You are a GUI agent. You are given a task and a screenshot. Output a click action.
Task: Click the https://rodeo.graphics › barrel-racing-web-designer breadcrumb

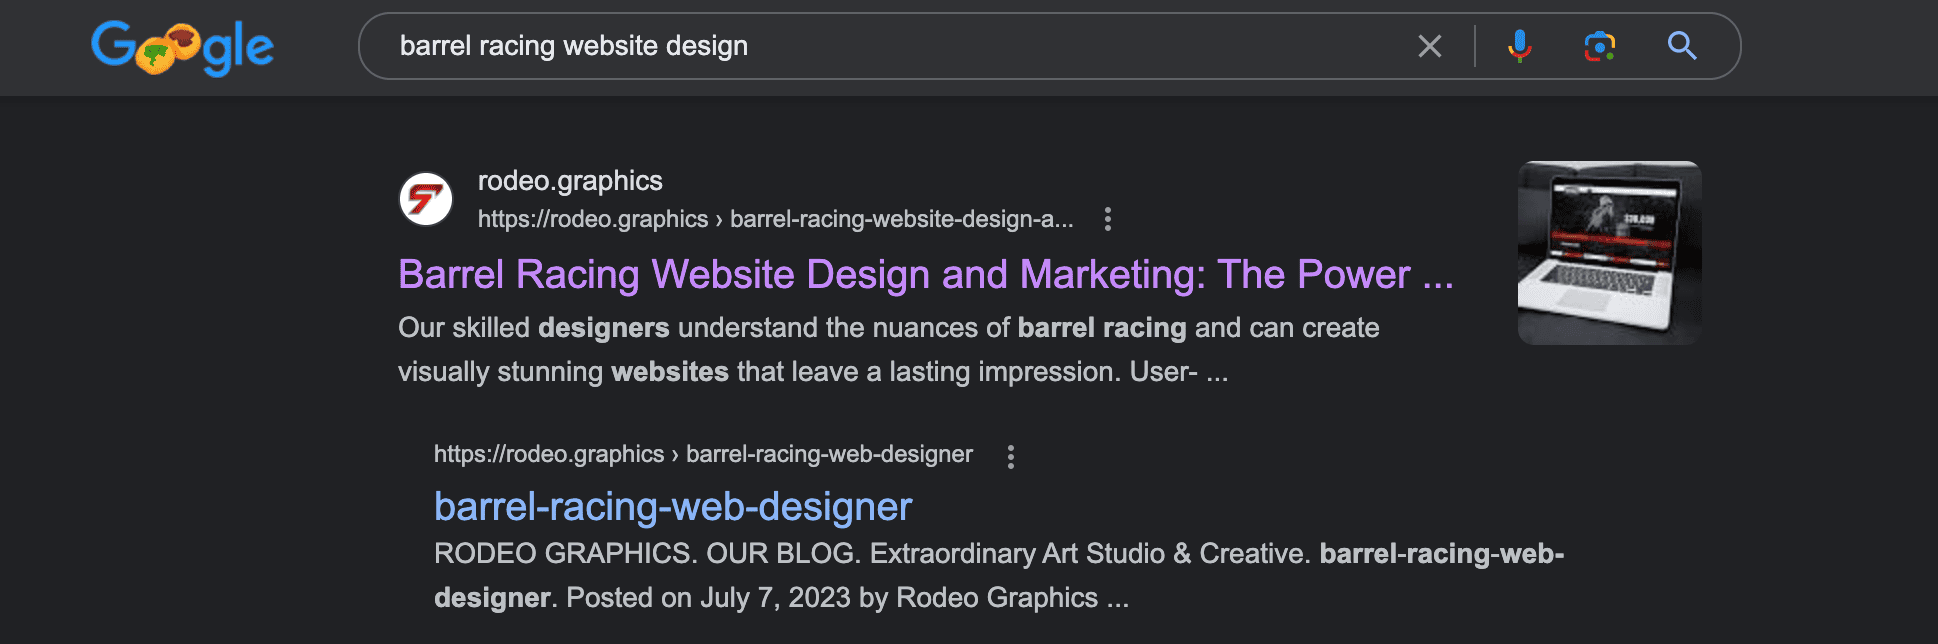pyautogui.click(x=703, y=454)
